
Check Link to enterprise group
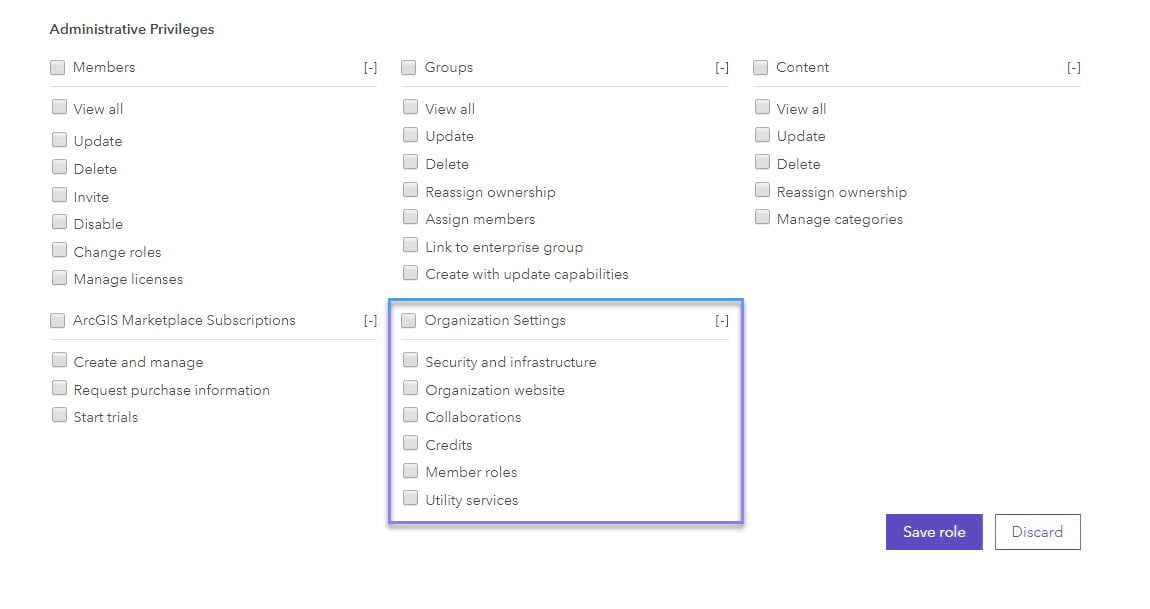pos(411,246)
